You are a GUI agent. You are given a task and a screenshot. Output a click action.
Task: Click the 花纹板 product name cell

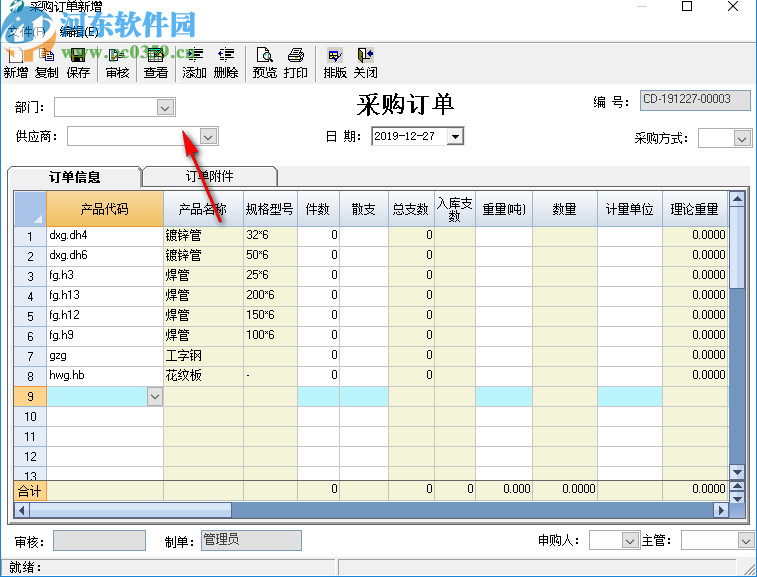click(203, 376)
